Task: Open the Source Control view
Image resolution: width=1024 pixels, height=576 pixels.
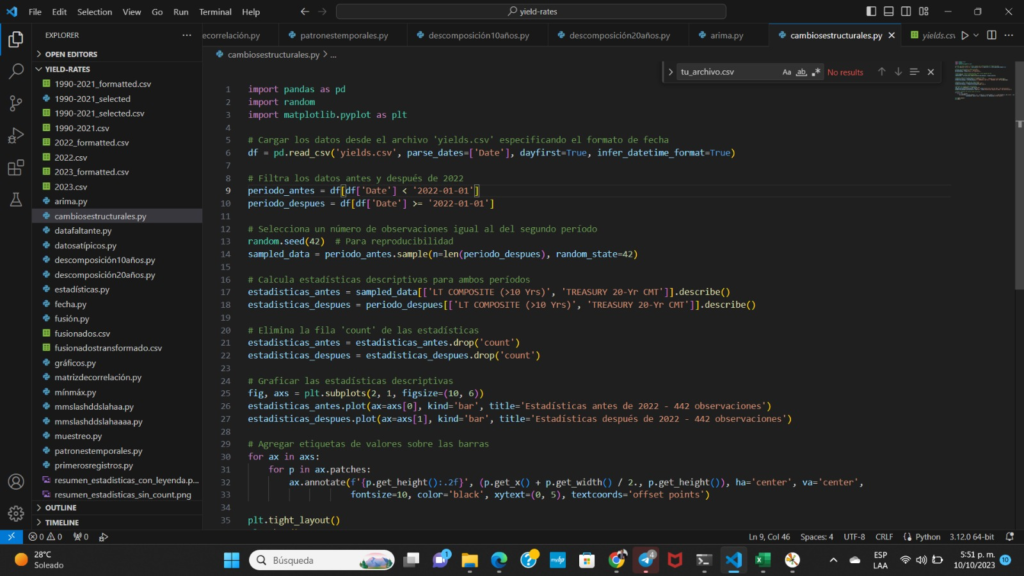Action: pyautogui.click(x=16, y=103)
